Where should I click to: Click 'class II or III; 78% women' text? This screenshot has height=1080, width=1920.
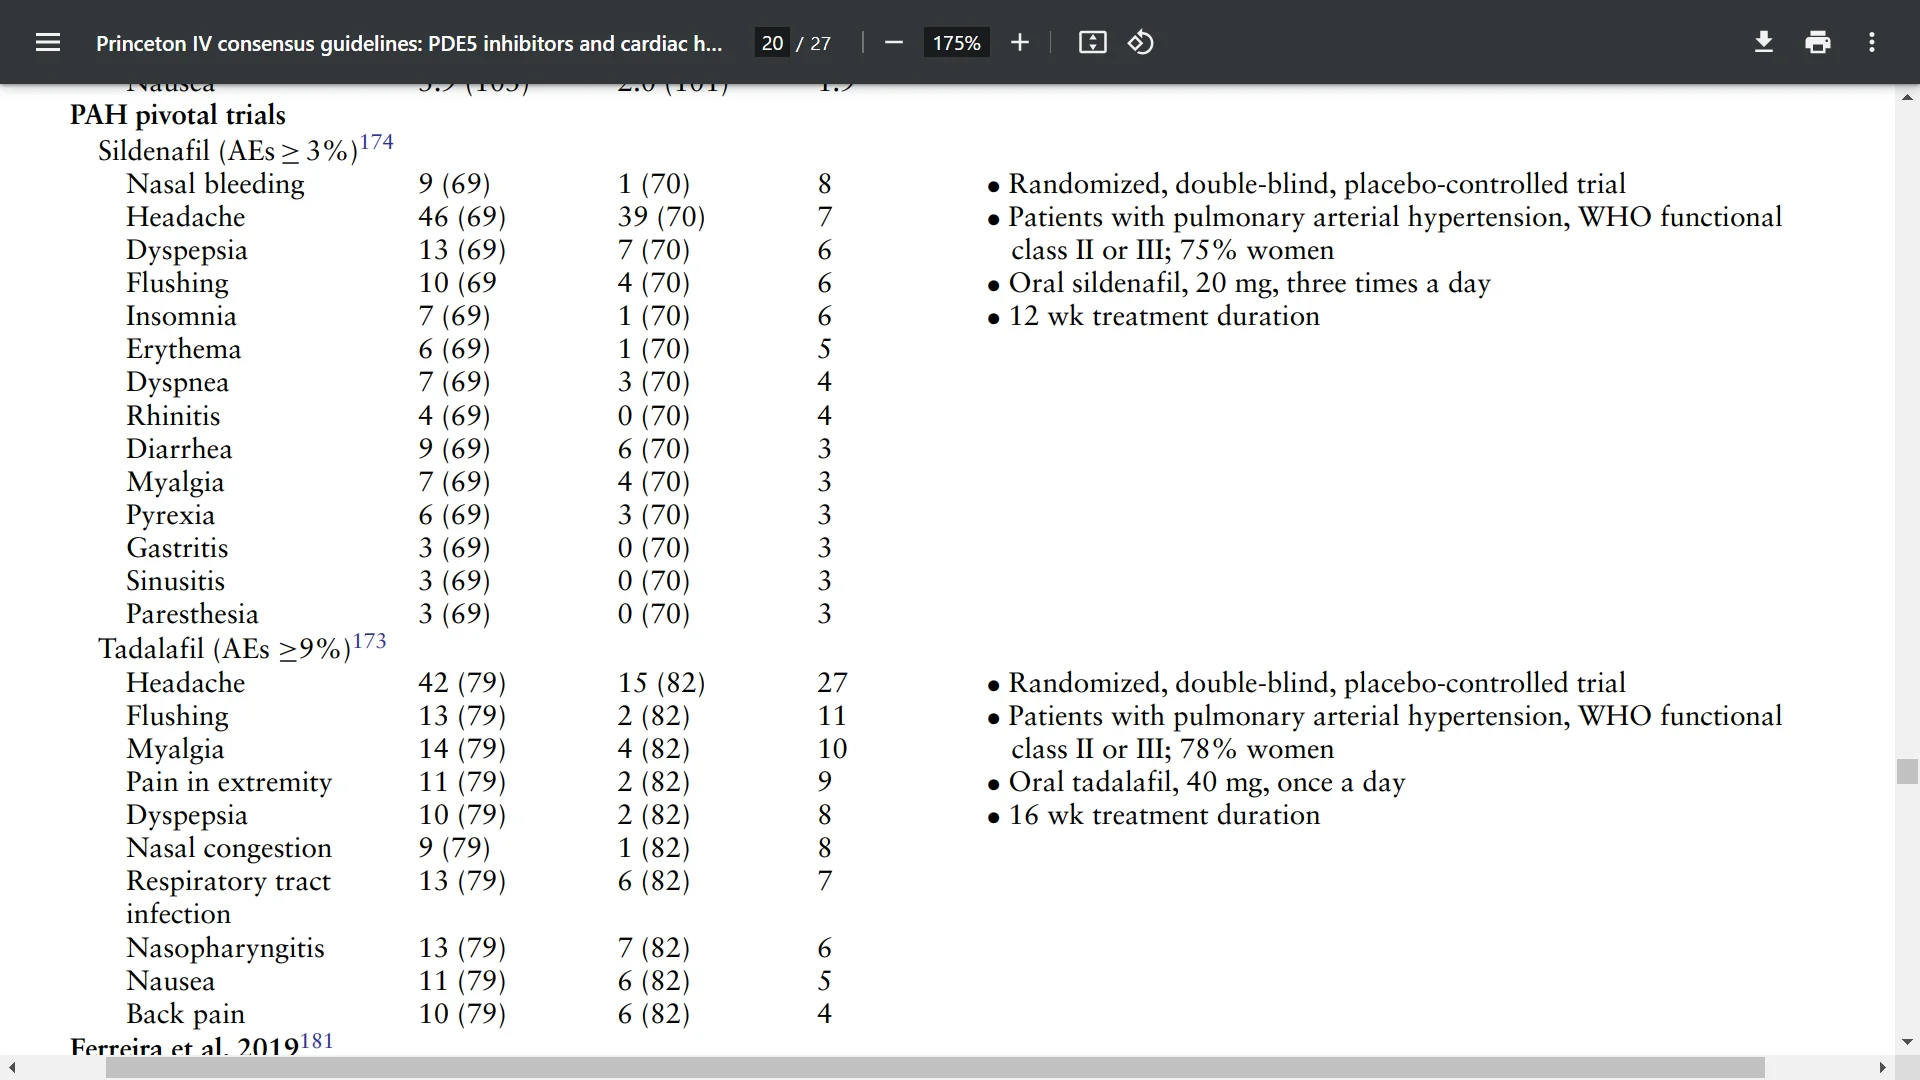1172,749
